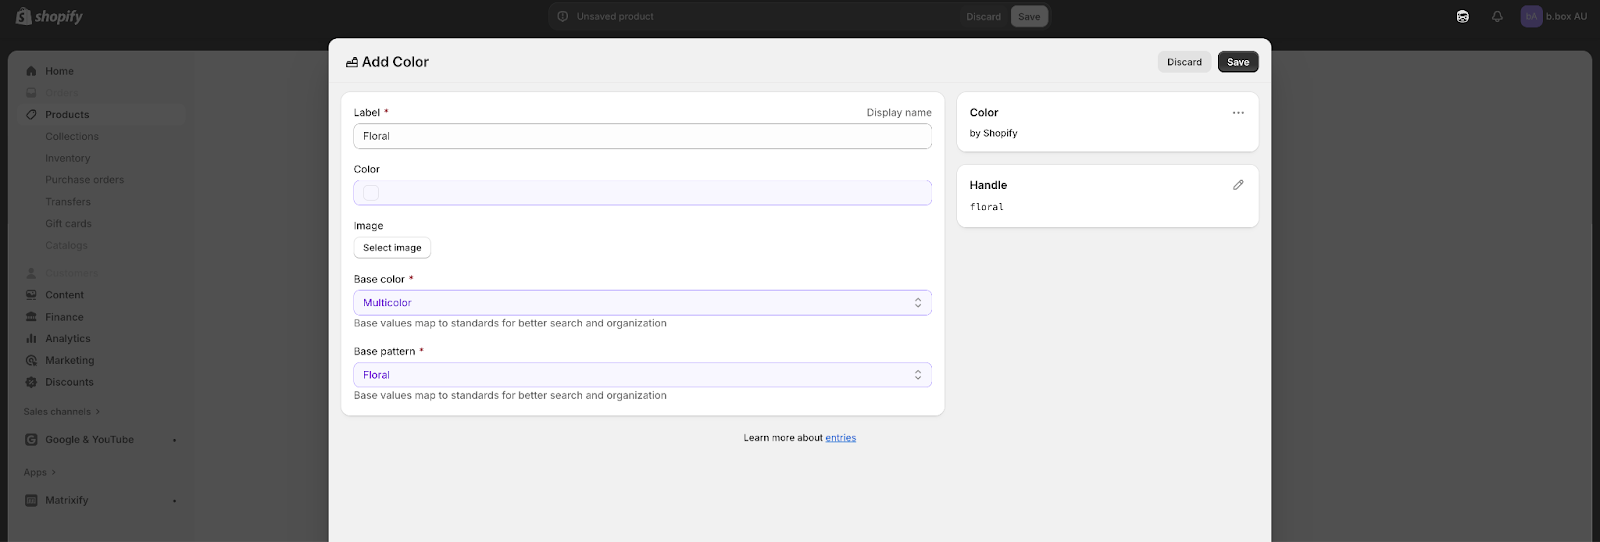The width and height of the screenshot is (1600, 542).
Task: Open the Sidekick assistant icon in top bar
Action: coord(1463,17)
